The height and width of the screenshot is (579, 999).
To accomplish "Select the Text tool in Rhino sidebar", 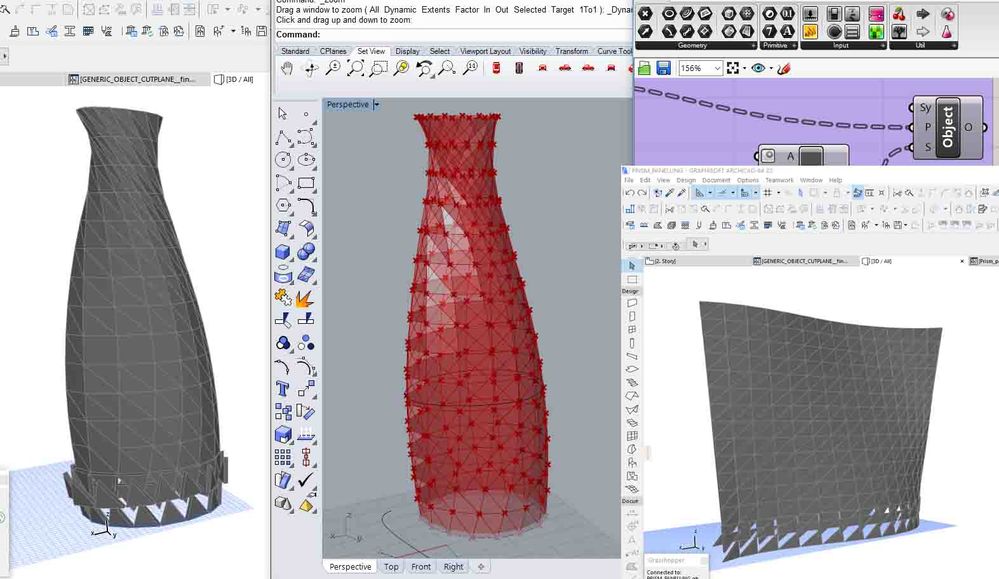I will (284, 389).
